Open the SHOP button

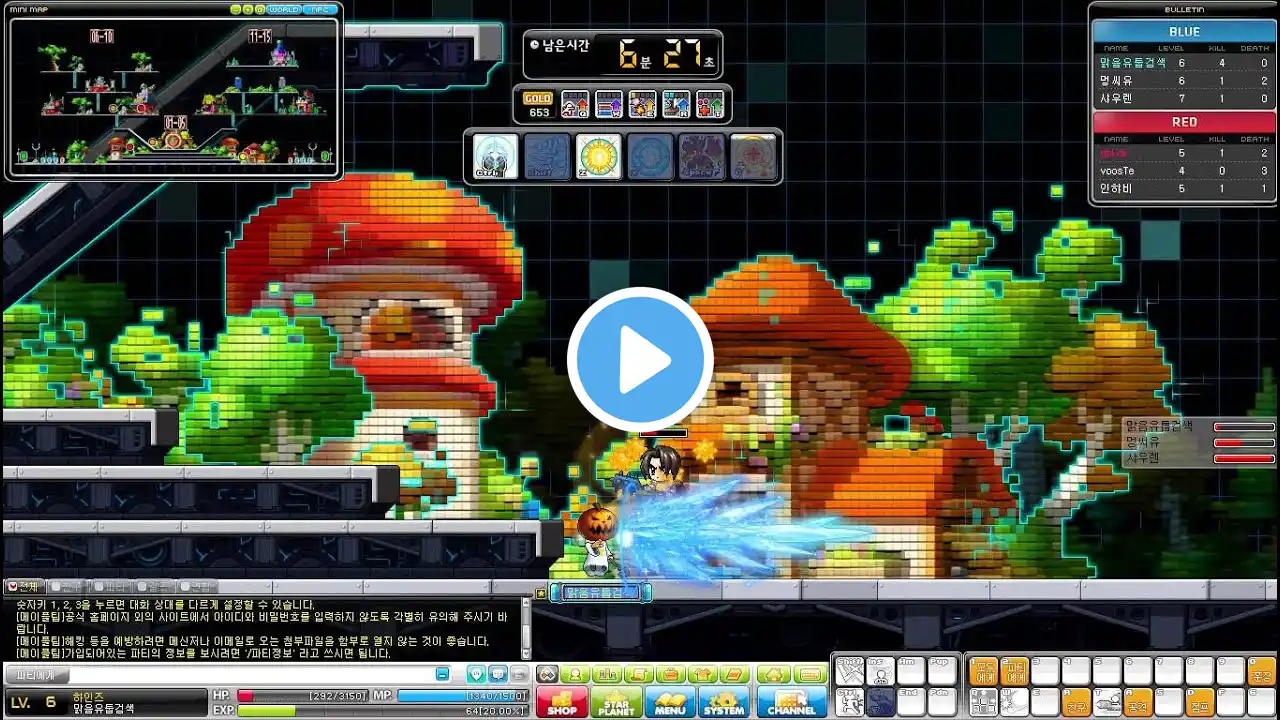pyautogui.click(x=562, y=701)
